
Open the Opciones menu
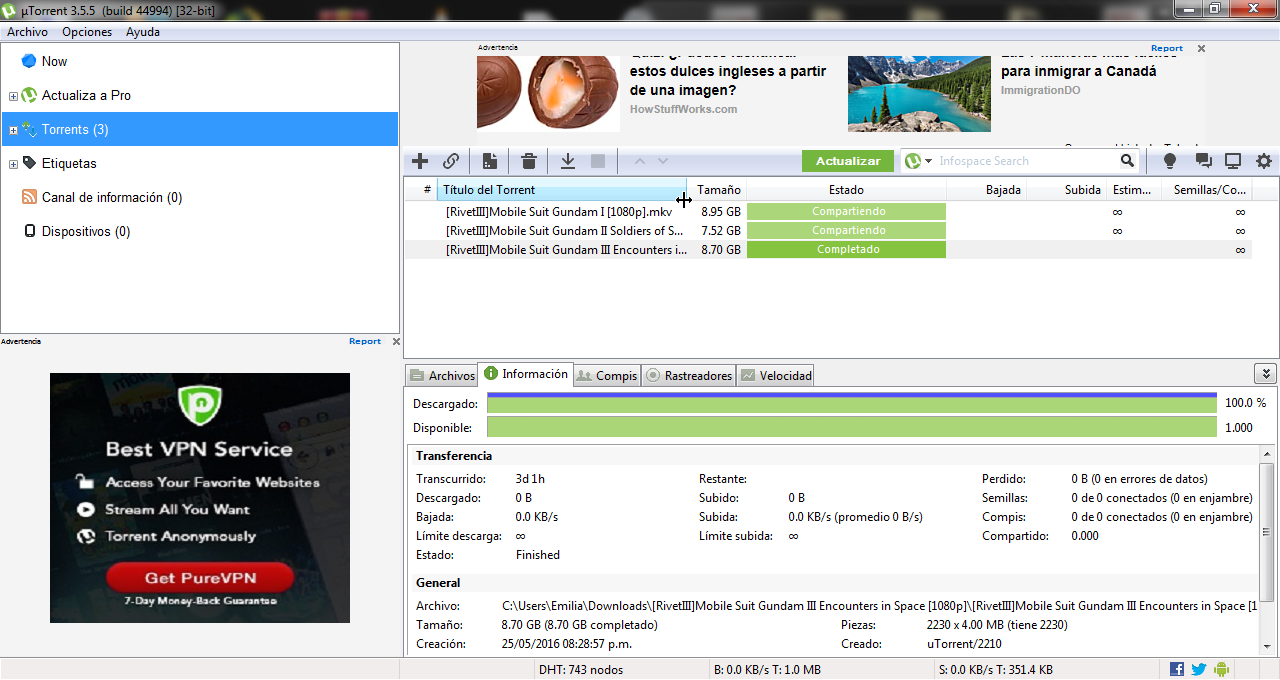tap(87, 32)
